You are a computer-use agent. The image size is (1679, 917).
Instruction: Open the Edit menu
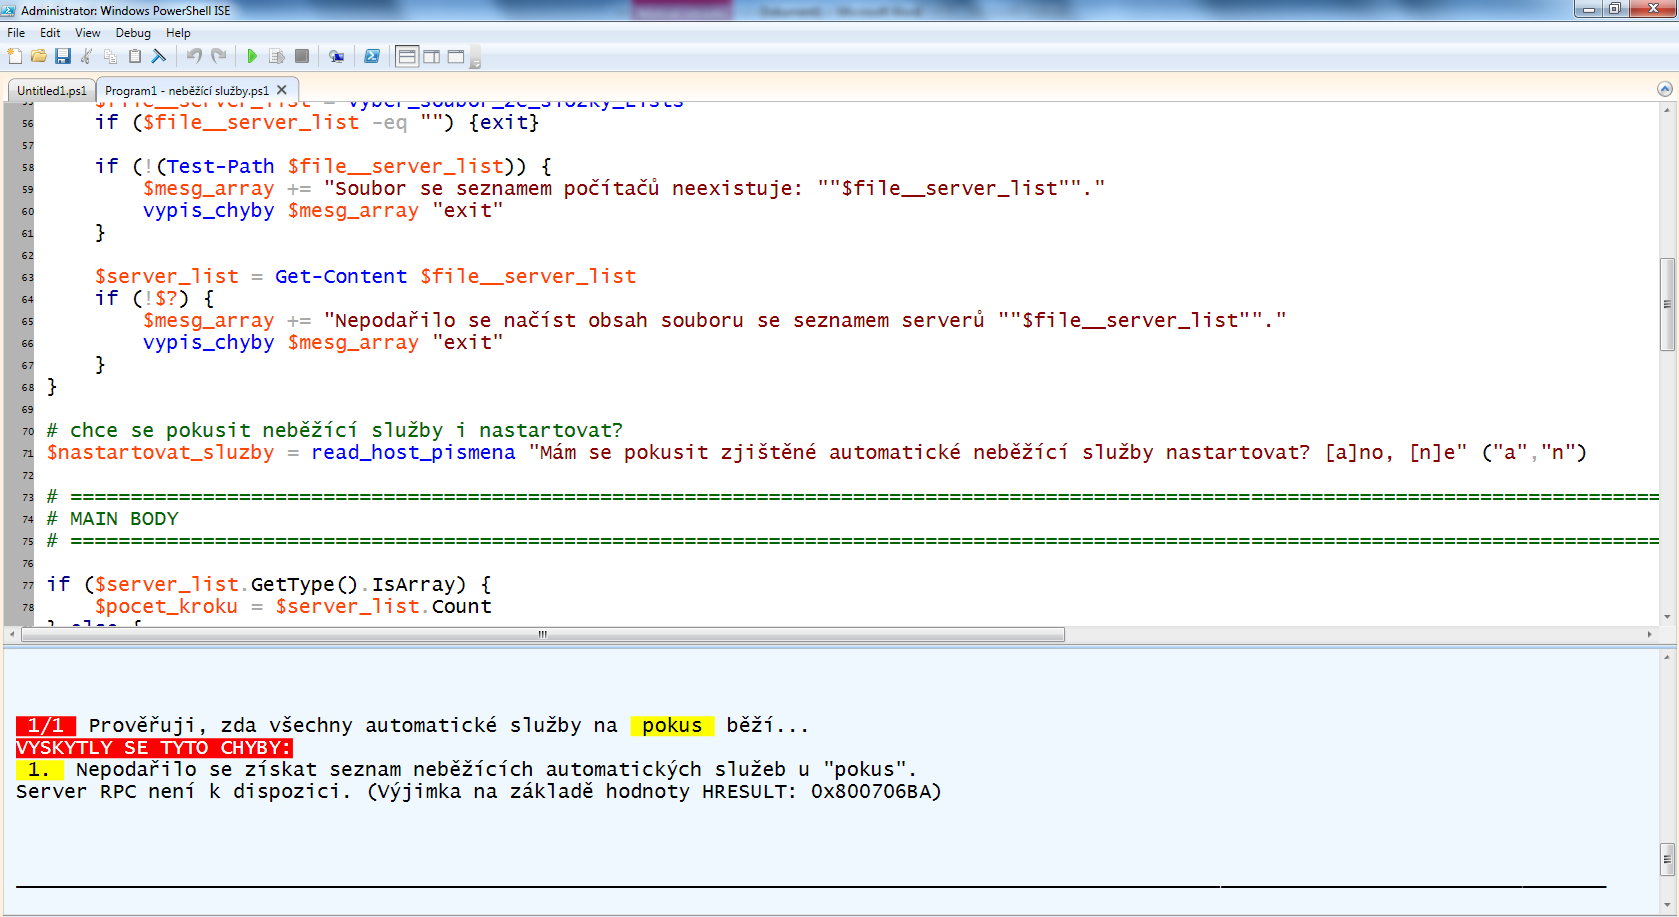50,33
